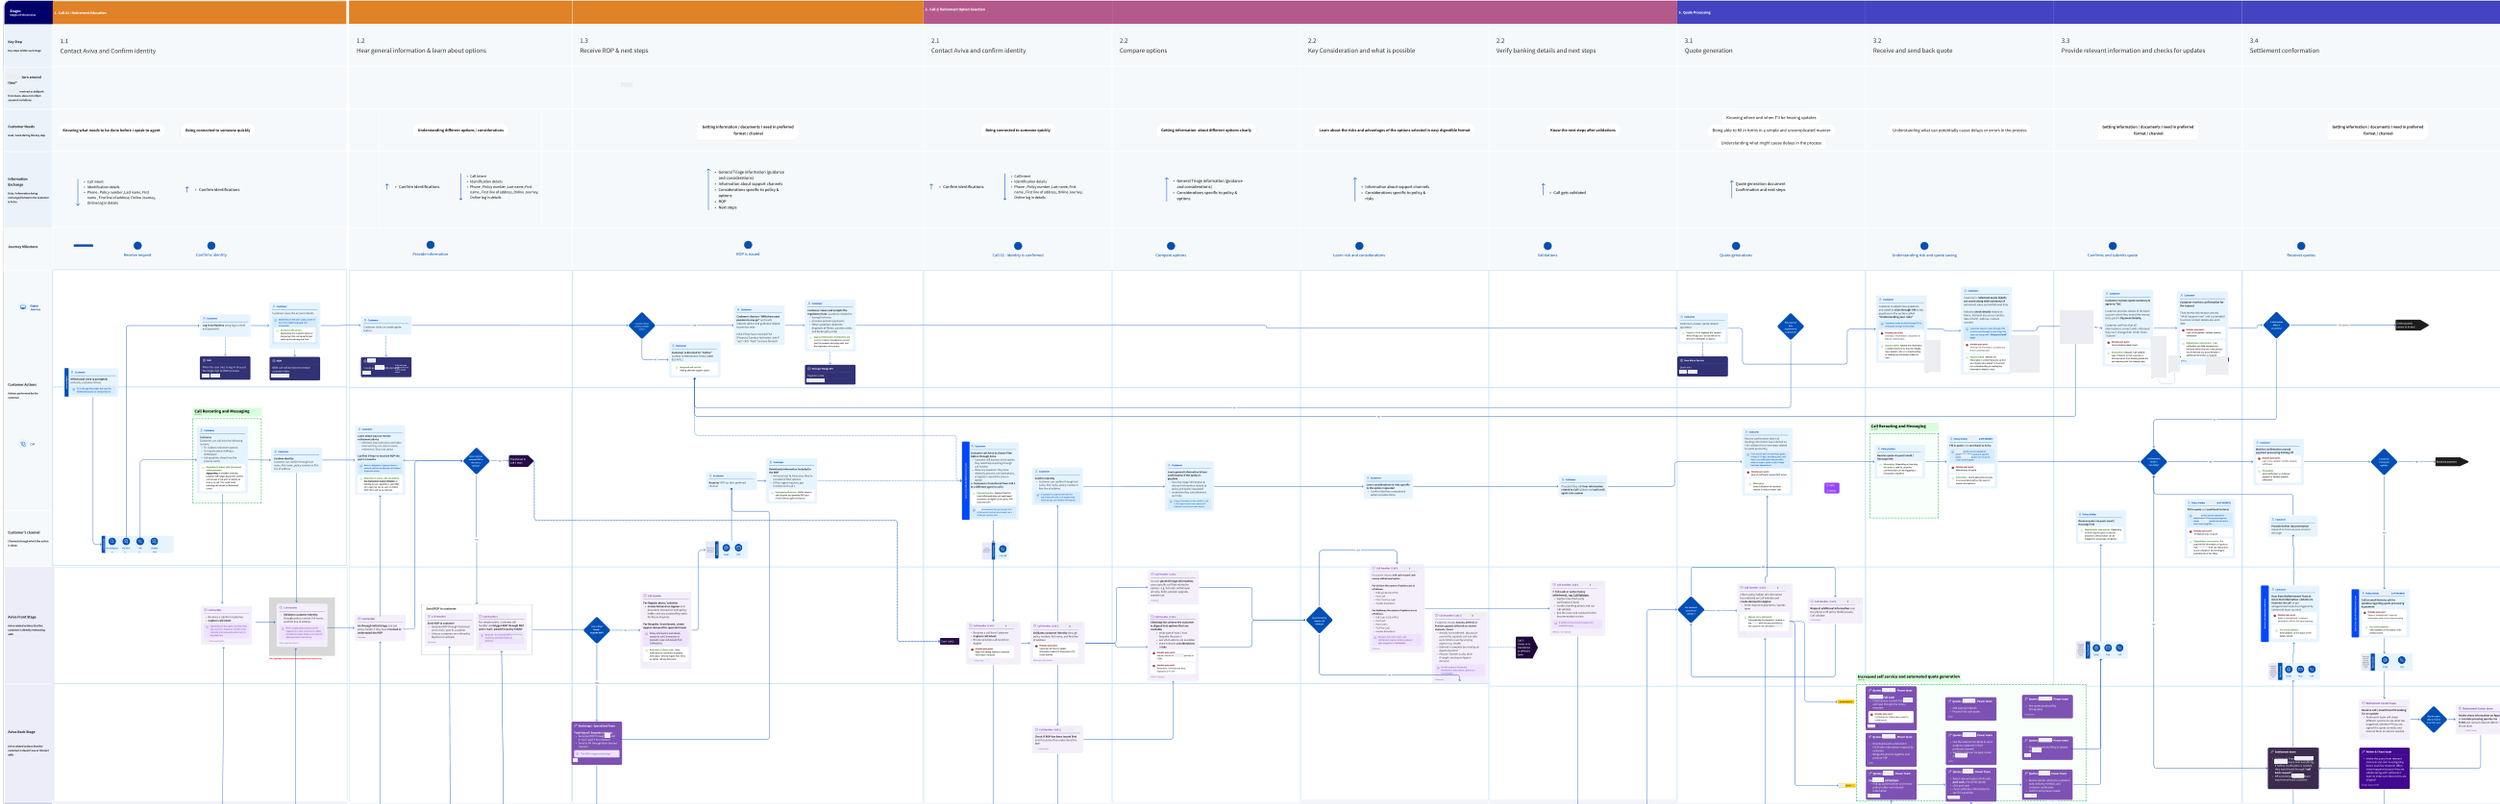
Task: Click 'Receive and send back quote' heading
Action: [1912, 50]
